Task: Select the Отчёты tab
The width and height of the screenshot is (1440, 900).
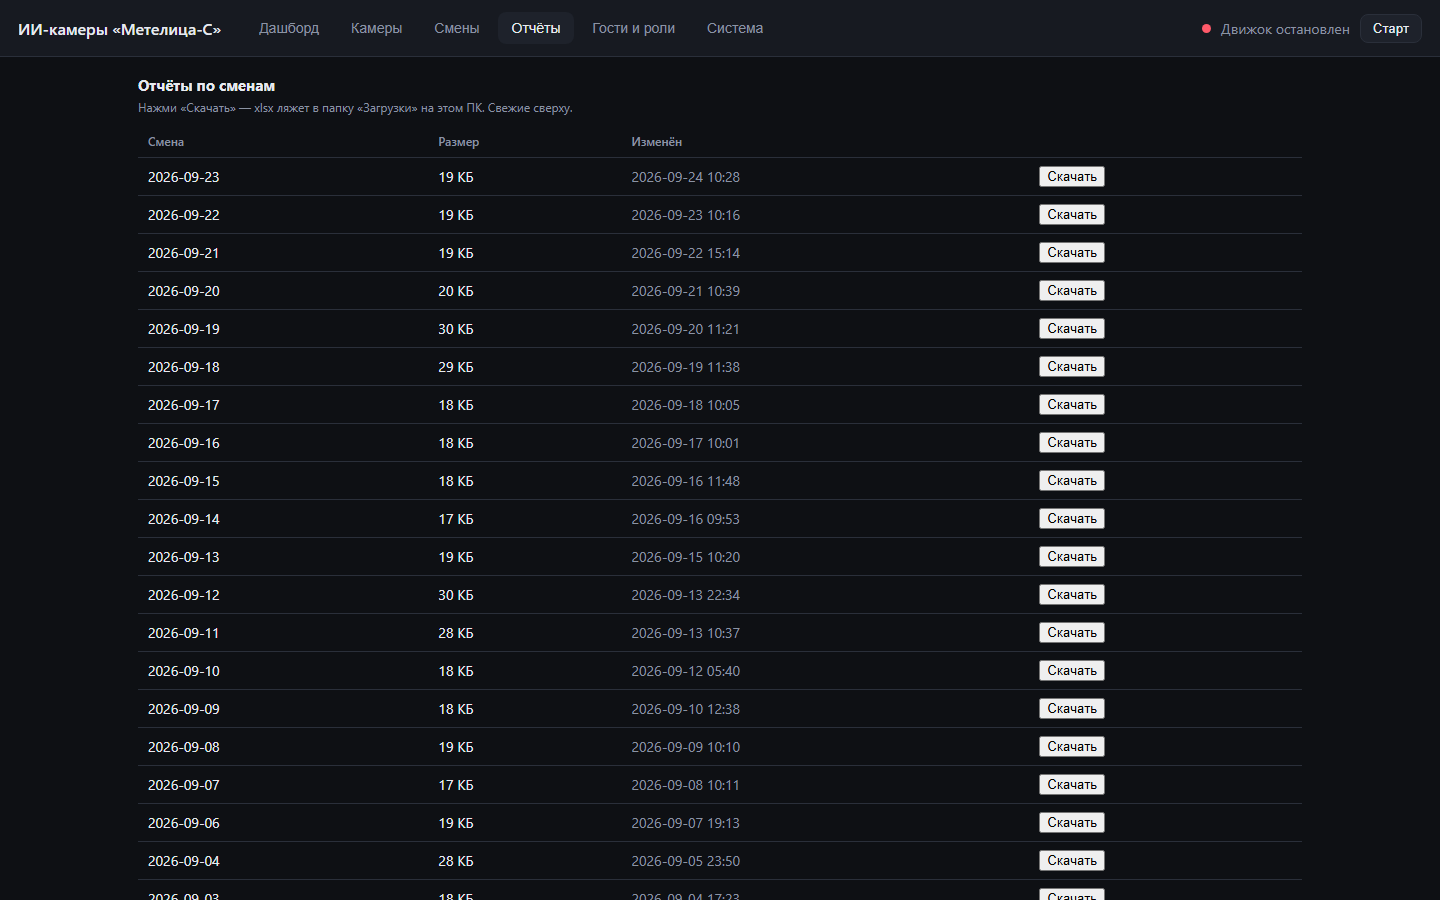Action: pos(536,28)
